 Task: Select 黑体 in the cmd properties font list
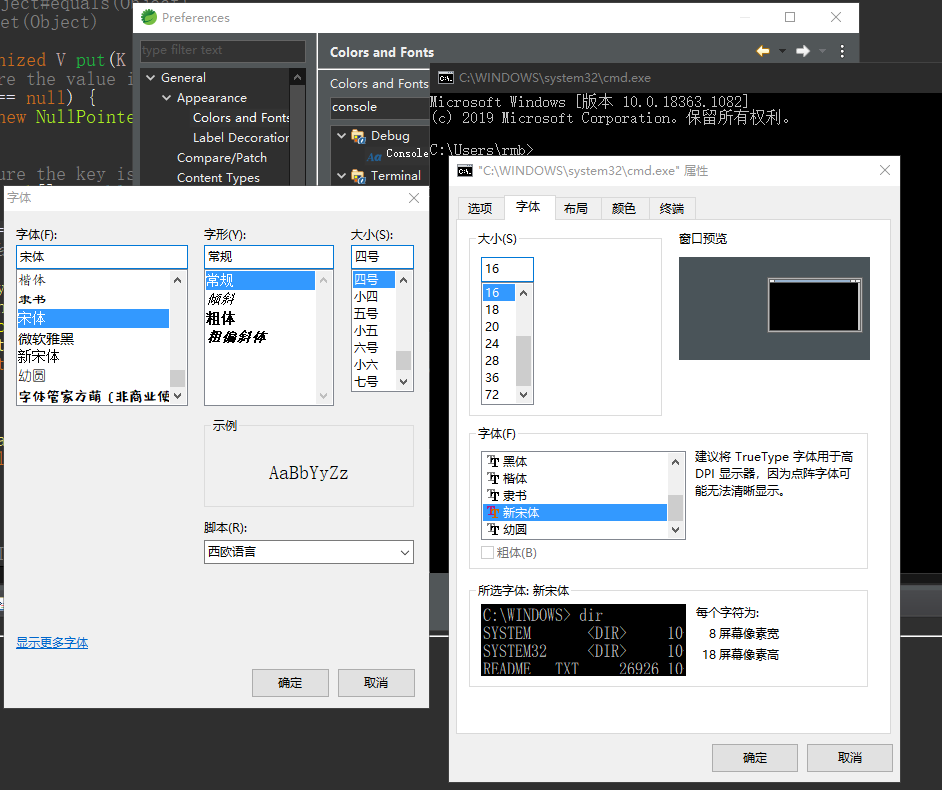[x=515, y=461]
